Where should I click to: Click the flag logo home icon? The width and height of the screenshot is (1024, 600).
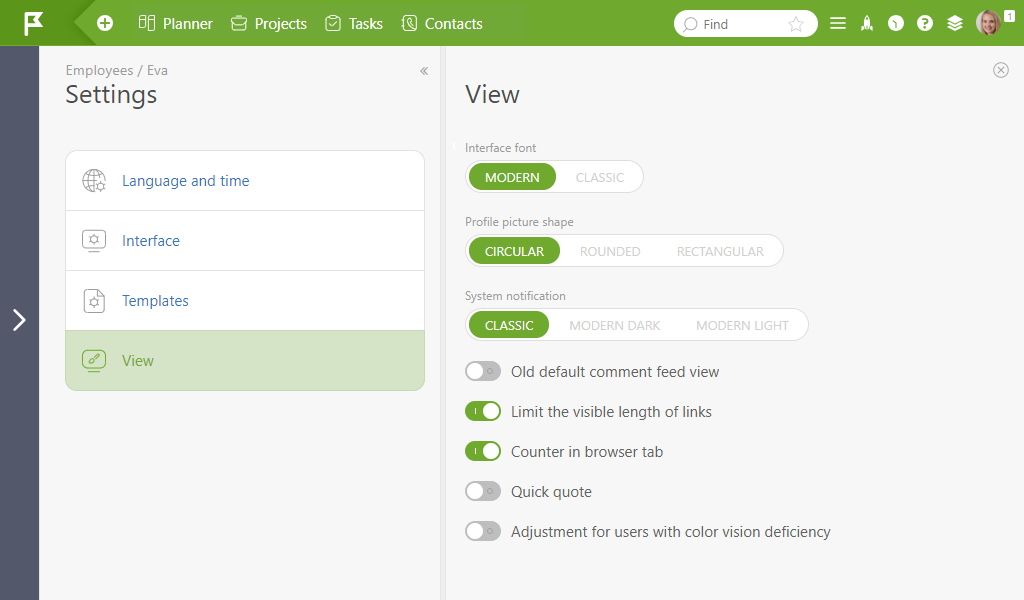tap(33, 24)
